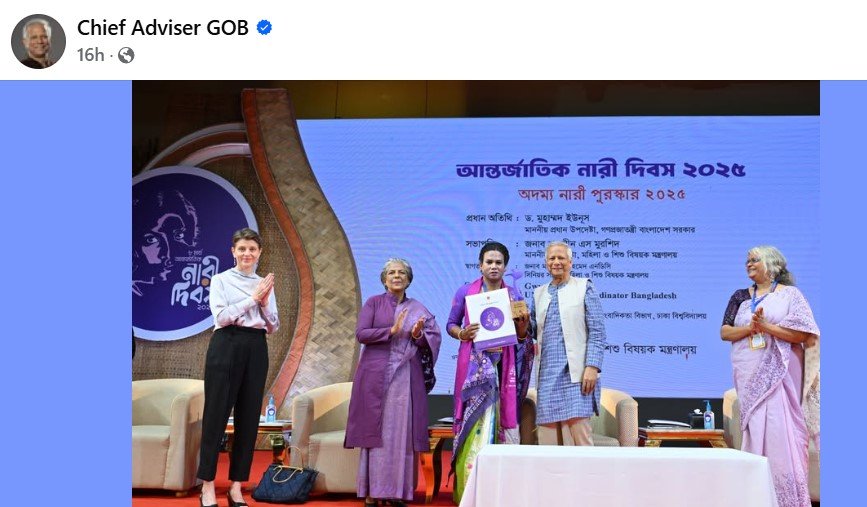
Task: Click the blue margin left of the photo
Action: (66, 294)
